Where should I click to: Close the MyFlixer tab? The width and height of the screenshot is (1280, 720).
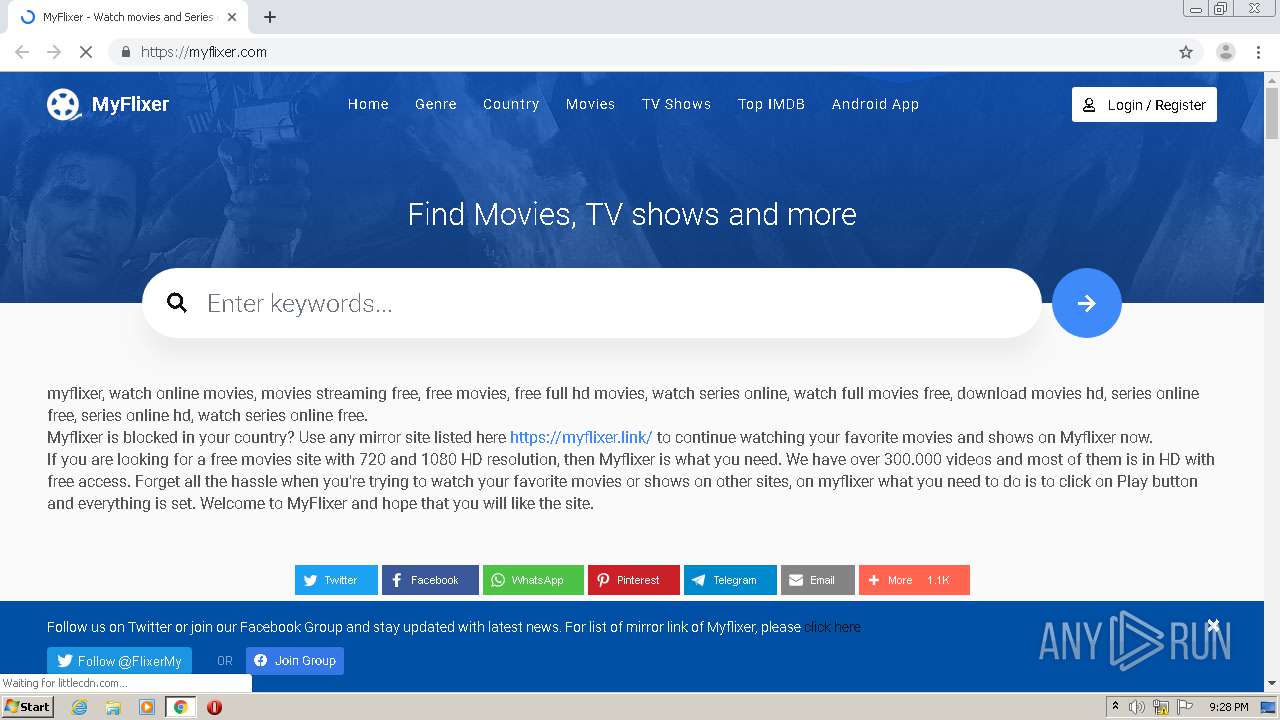232,17
